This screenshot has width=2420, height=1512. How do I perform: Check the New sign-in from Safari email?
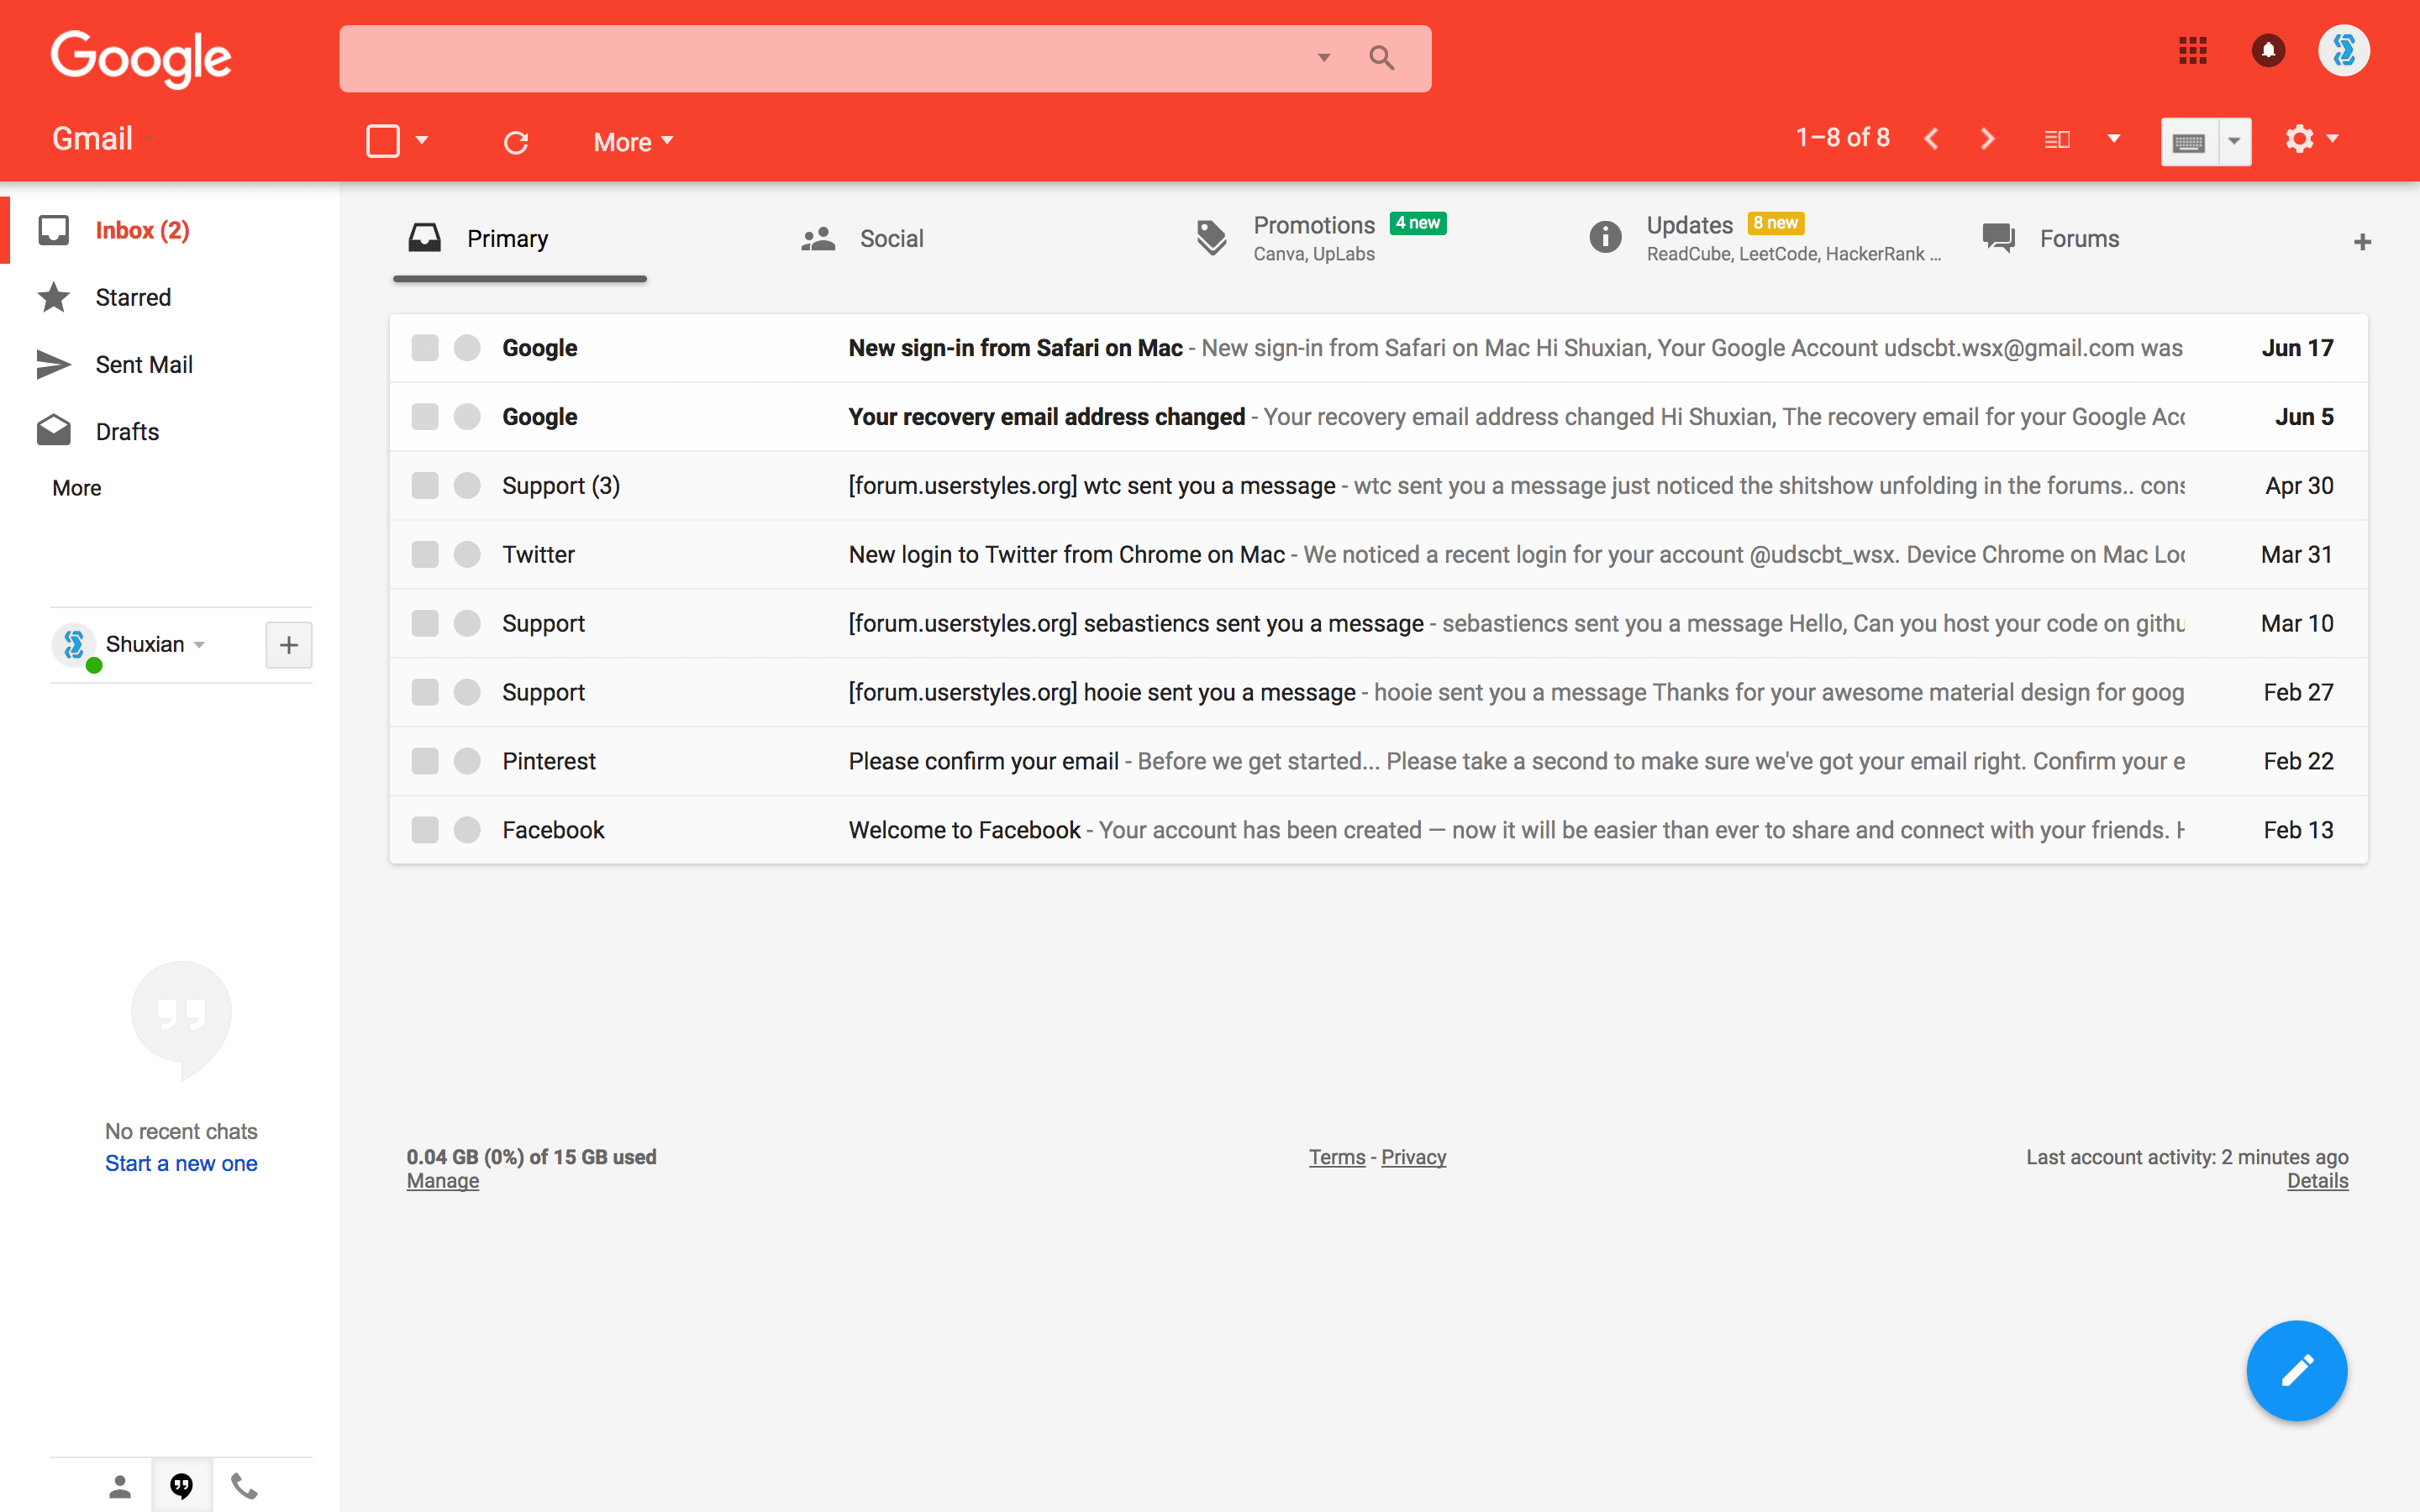[425, 348]
